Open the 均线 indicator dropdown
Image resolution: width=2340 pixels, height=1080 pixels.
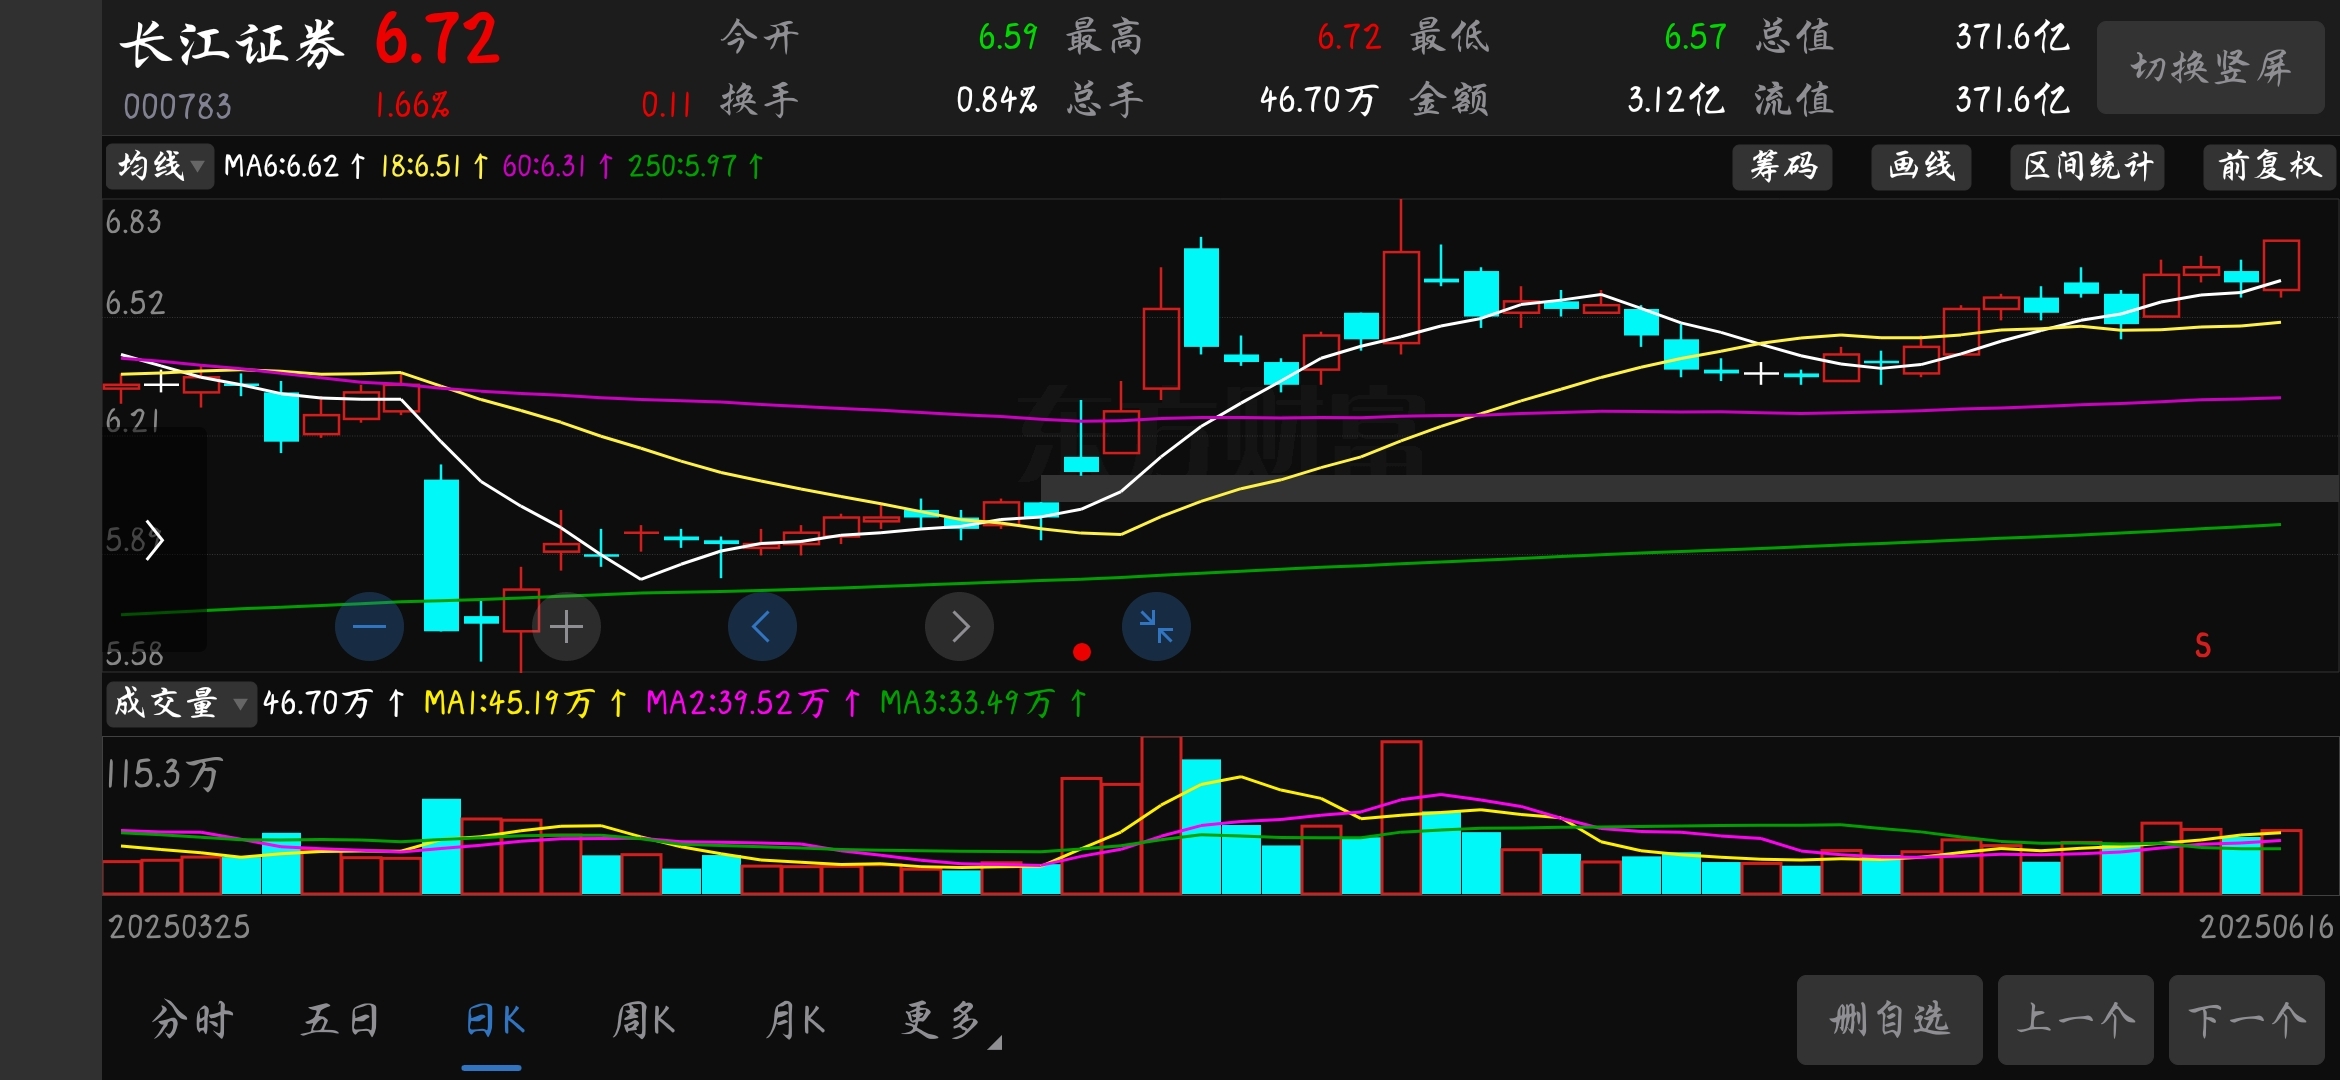pos(160,166)
